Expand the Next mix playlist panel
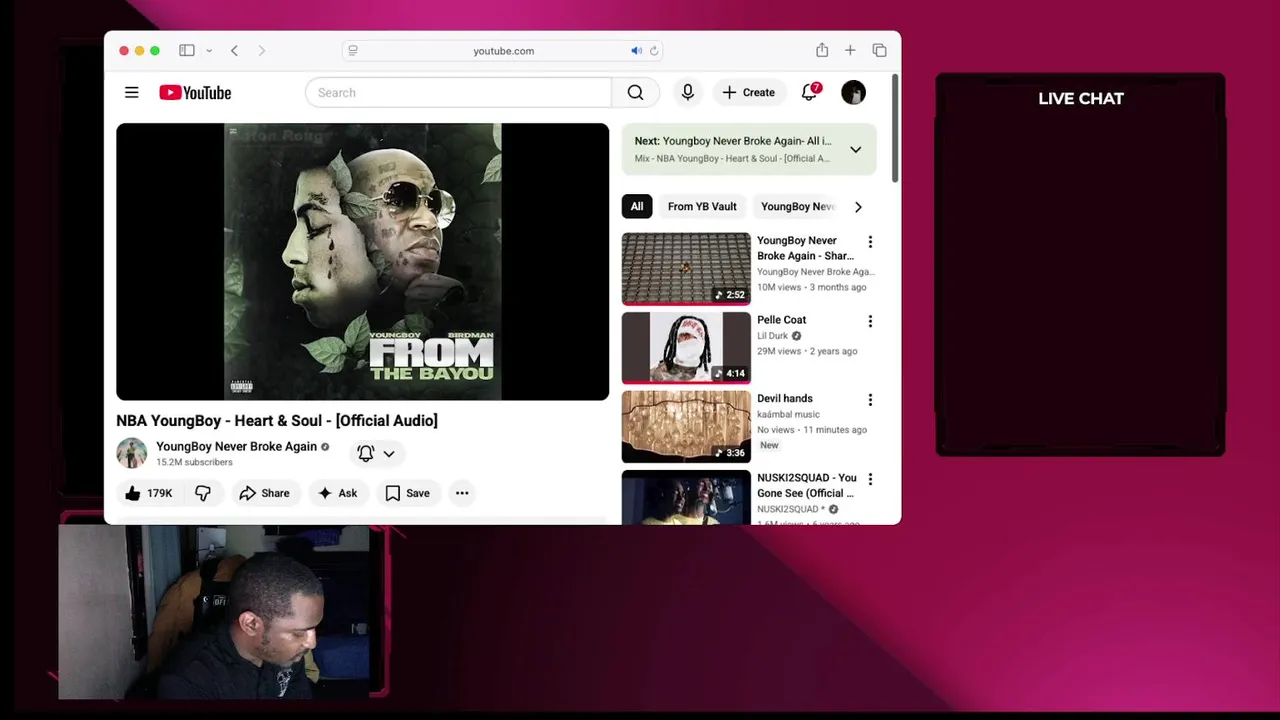The image size is (1280, 720). pyautogui.click(x=856, y=150)
